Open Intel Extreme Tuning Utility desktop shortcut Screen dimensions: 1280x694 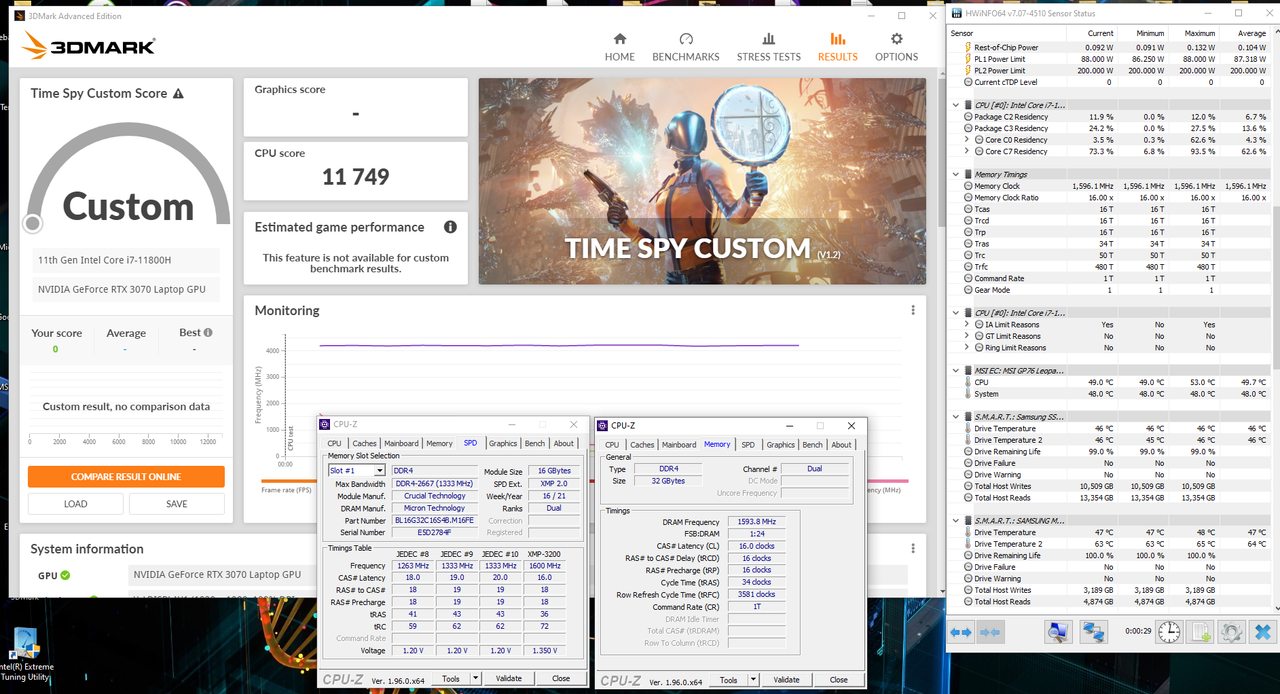coord(24,655)
